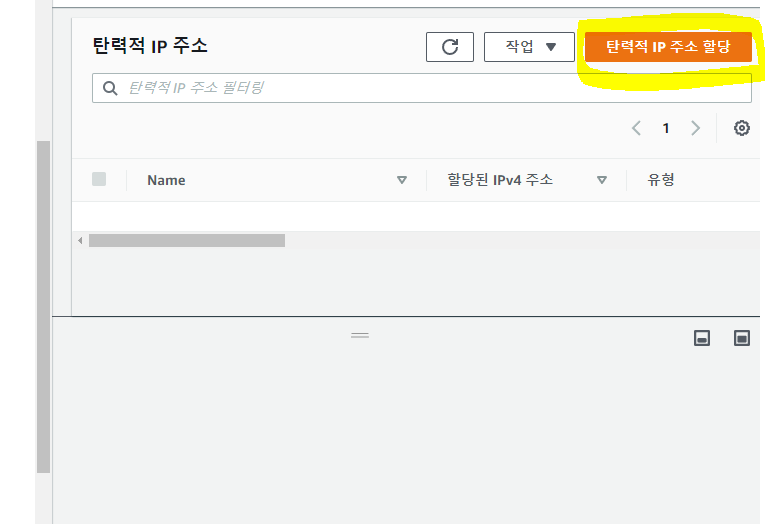The height and width of the screenshot is (524, 765).
Task: Click the vertical page scrollbar thumb
Action: pos(43,307)
